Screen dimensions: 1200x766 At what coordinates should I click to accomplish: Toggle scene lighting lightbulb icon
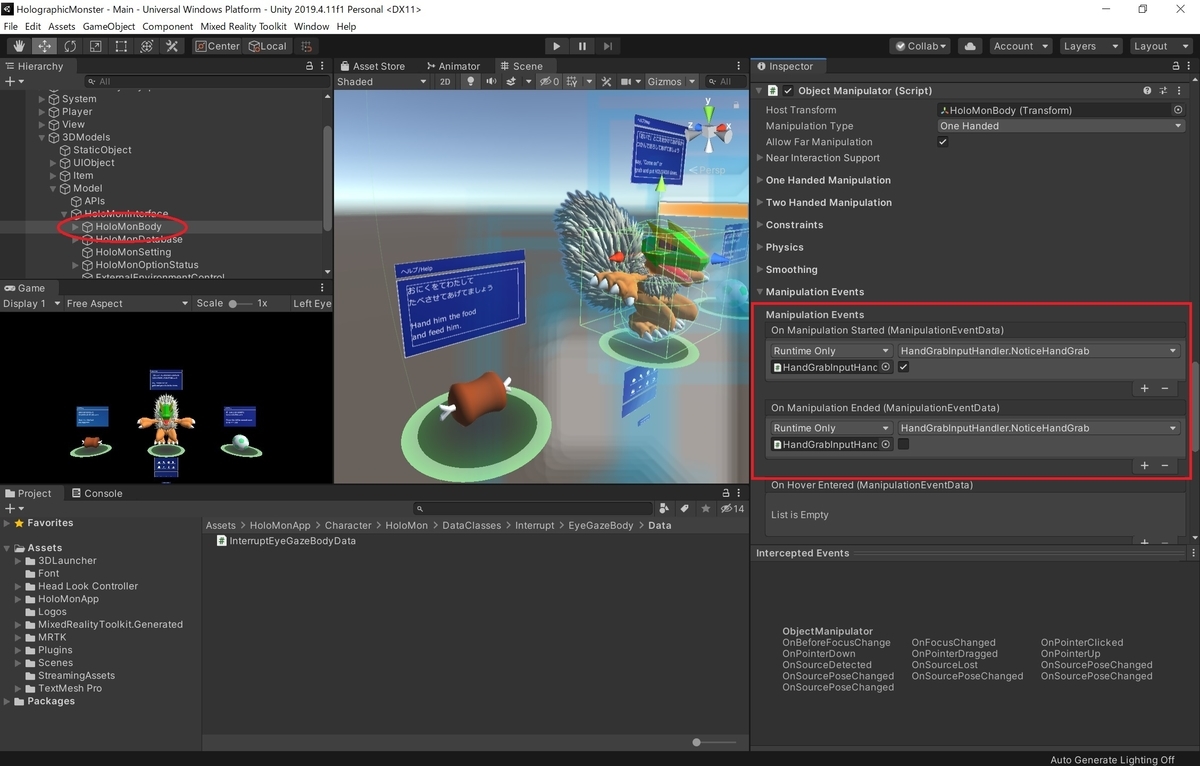[x=470, y=82]
